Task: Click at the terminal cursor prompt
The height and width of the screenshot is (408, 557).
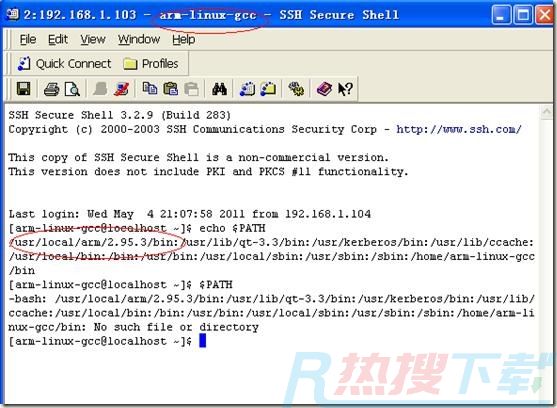Action: tap(202, 341)
